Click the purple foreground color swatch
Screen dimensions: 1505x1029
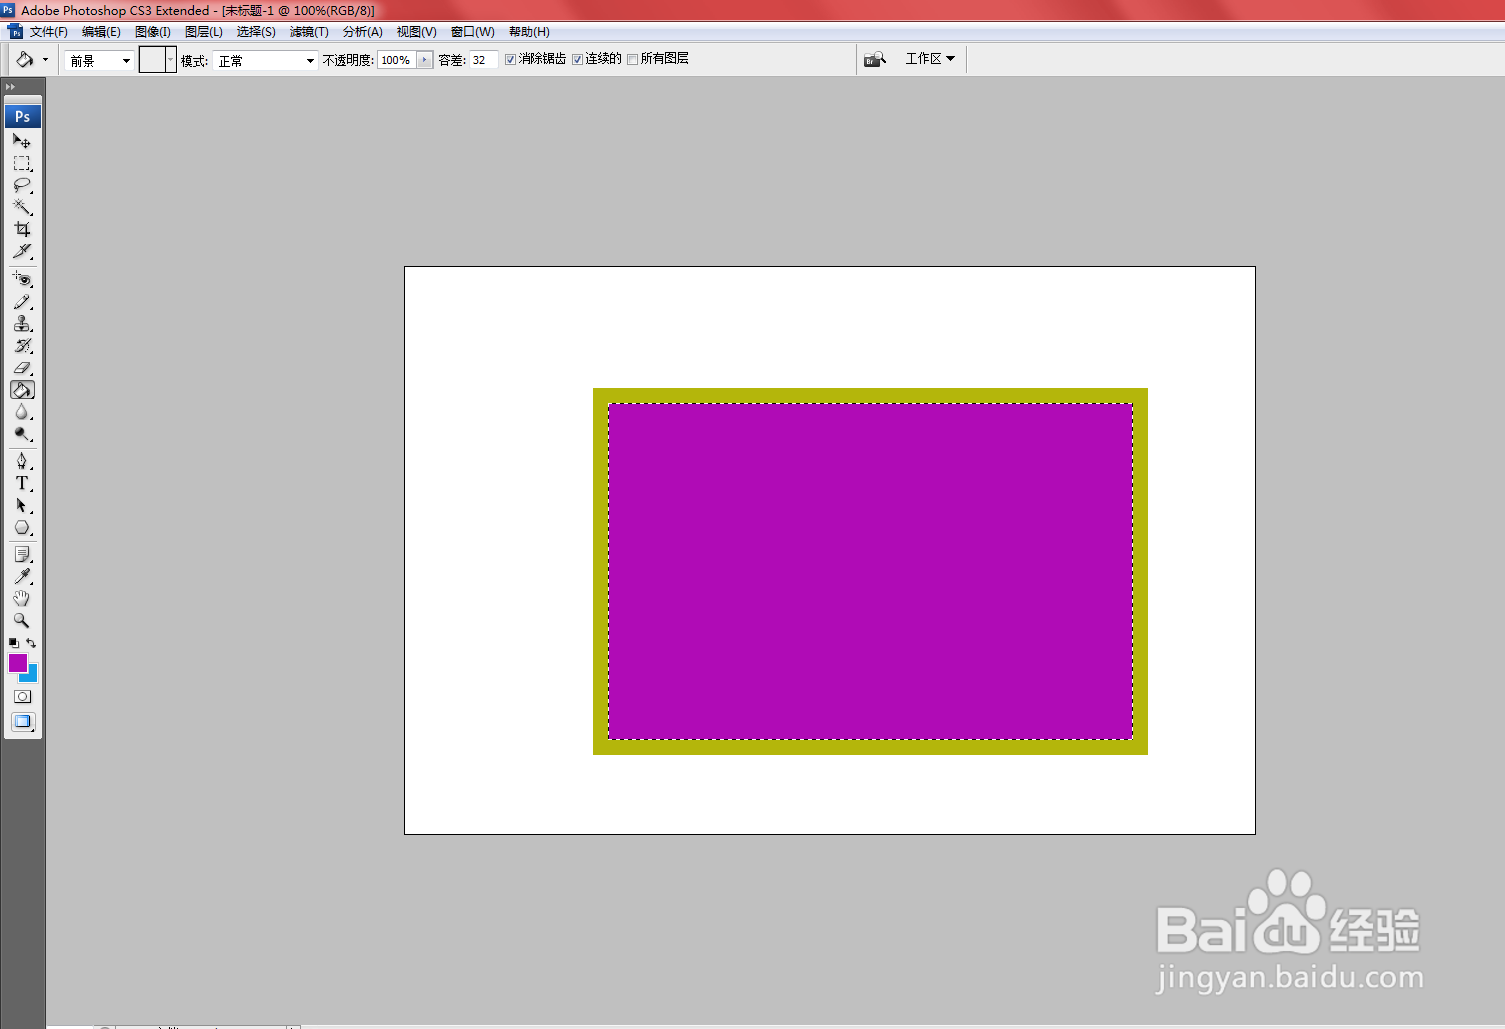[x=16, y=661]
